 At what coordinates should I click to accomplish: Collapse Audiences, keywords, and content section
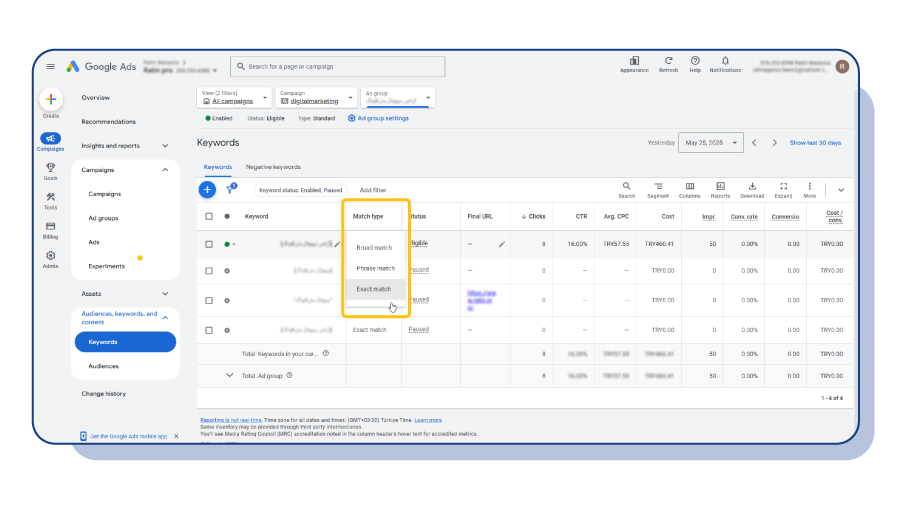165,318
